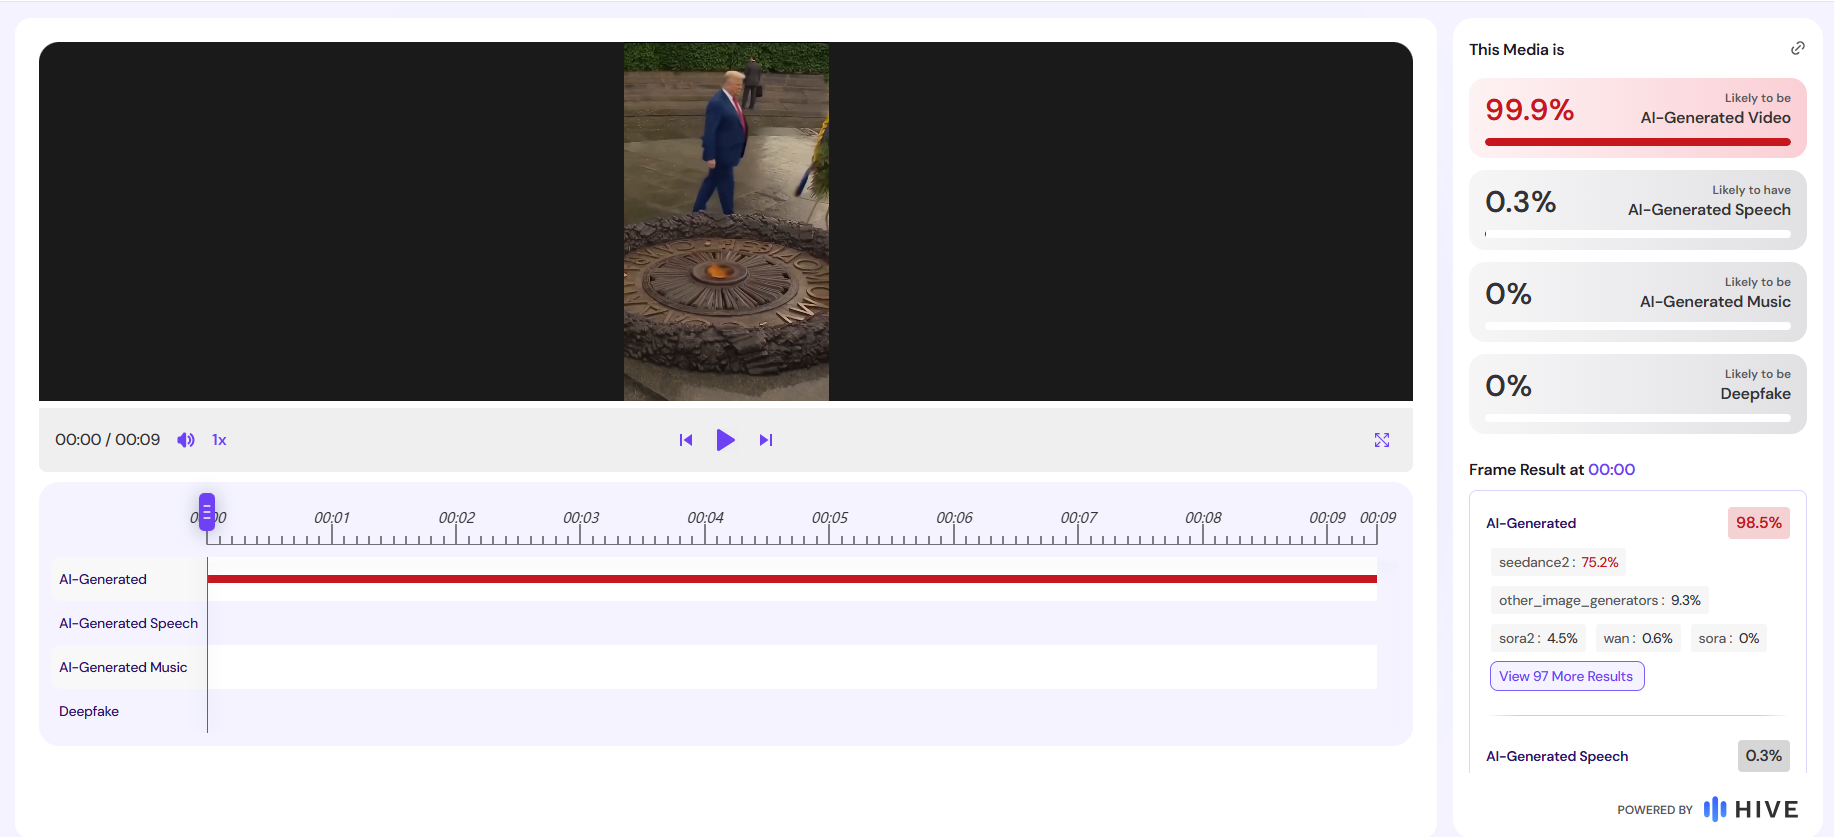Click the 0.3% speech score badge

[x=1764, y=756]
